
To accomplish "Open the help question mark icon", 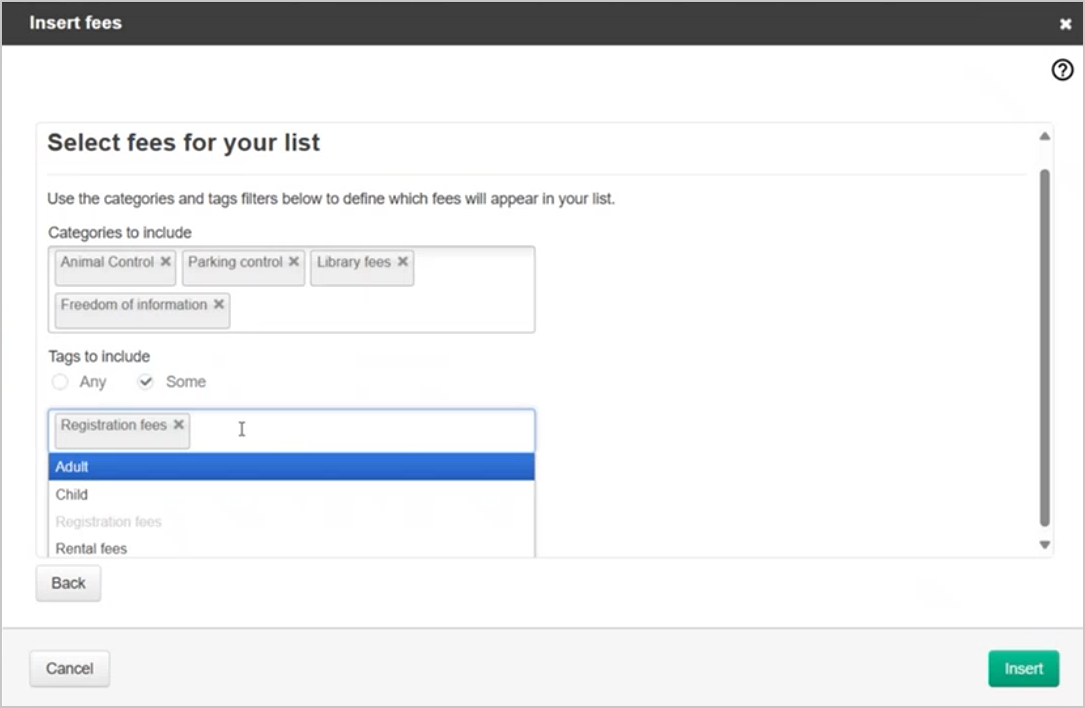I will (x=1062, y=70).
